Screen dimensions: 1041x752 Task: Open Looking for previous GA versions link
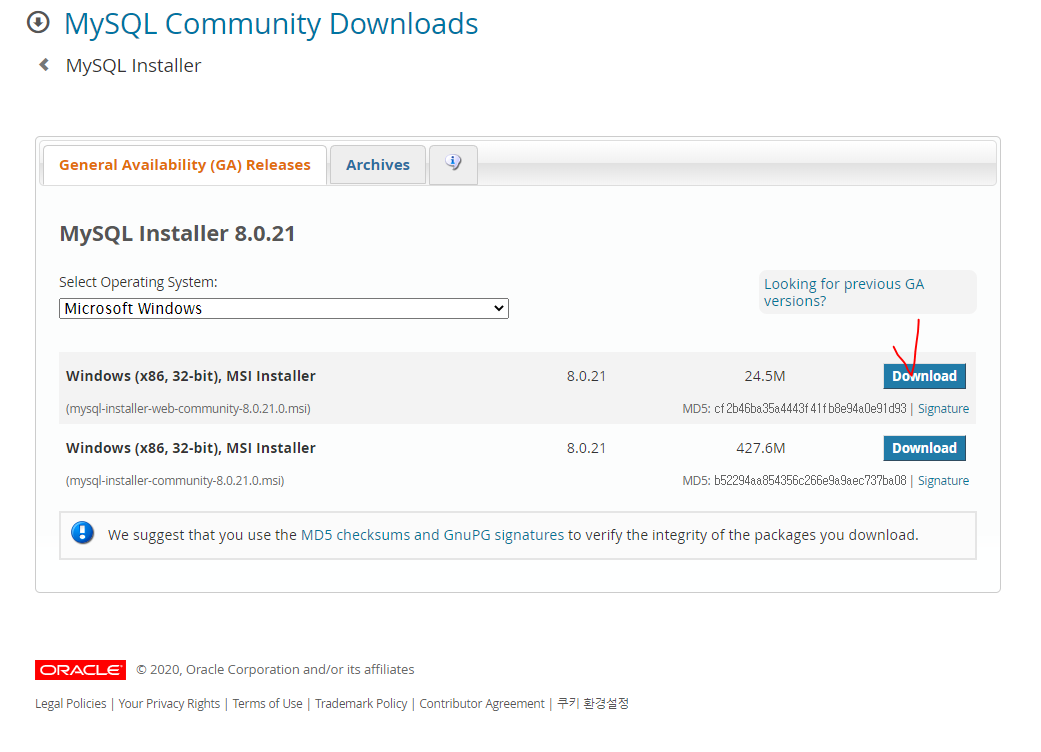tap(844, 292)
